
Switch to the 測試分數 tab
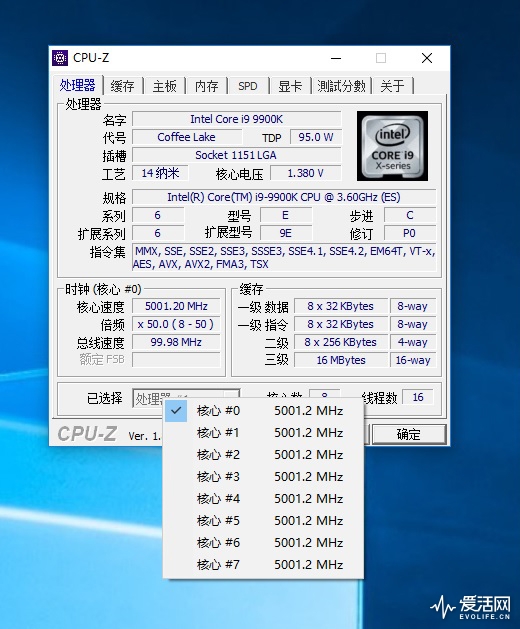click(341, 86)
